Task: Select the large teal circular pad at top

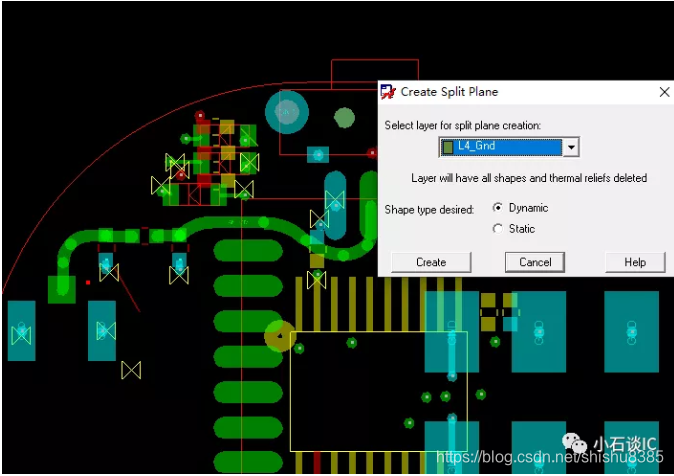Action: point(287,113)
